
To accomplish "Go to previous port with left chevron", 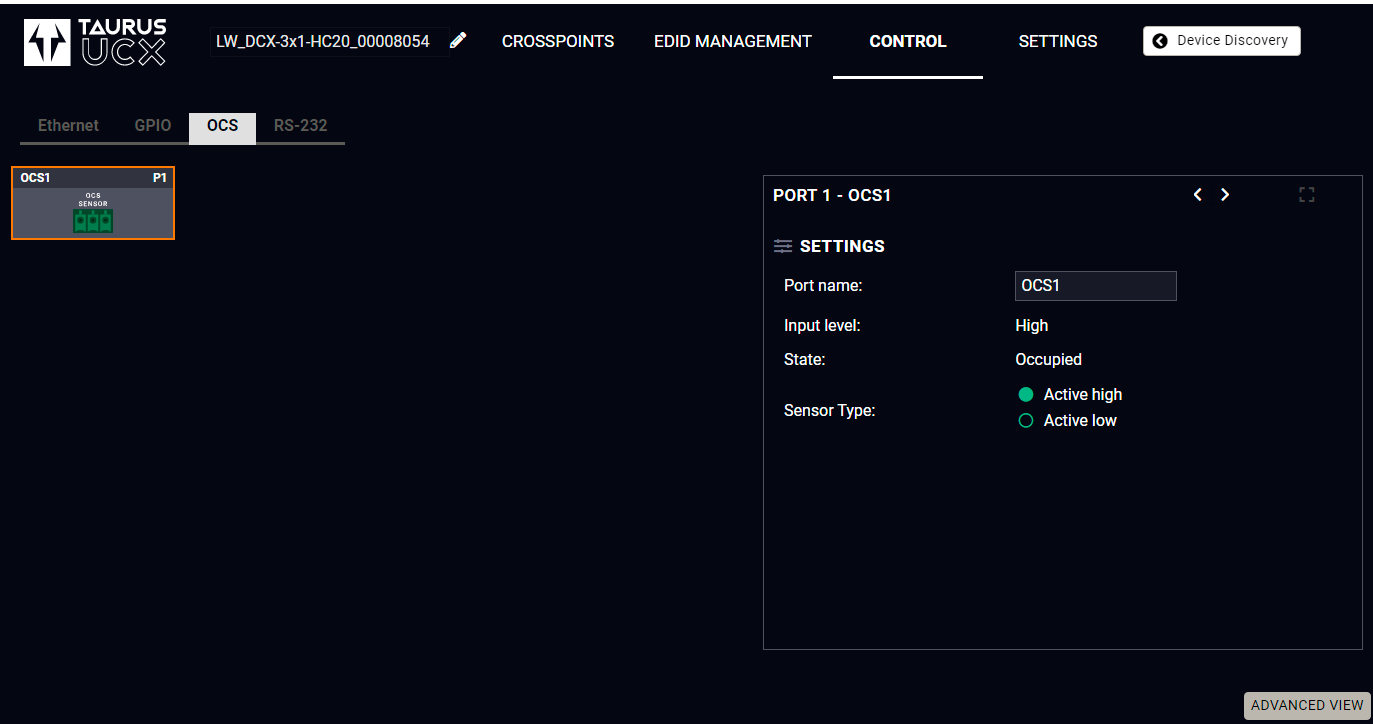I will click(1197, 195).
